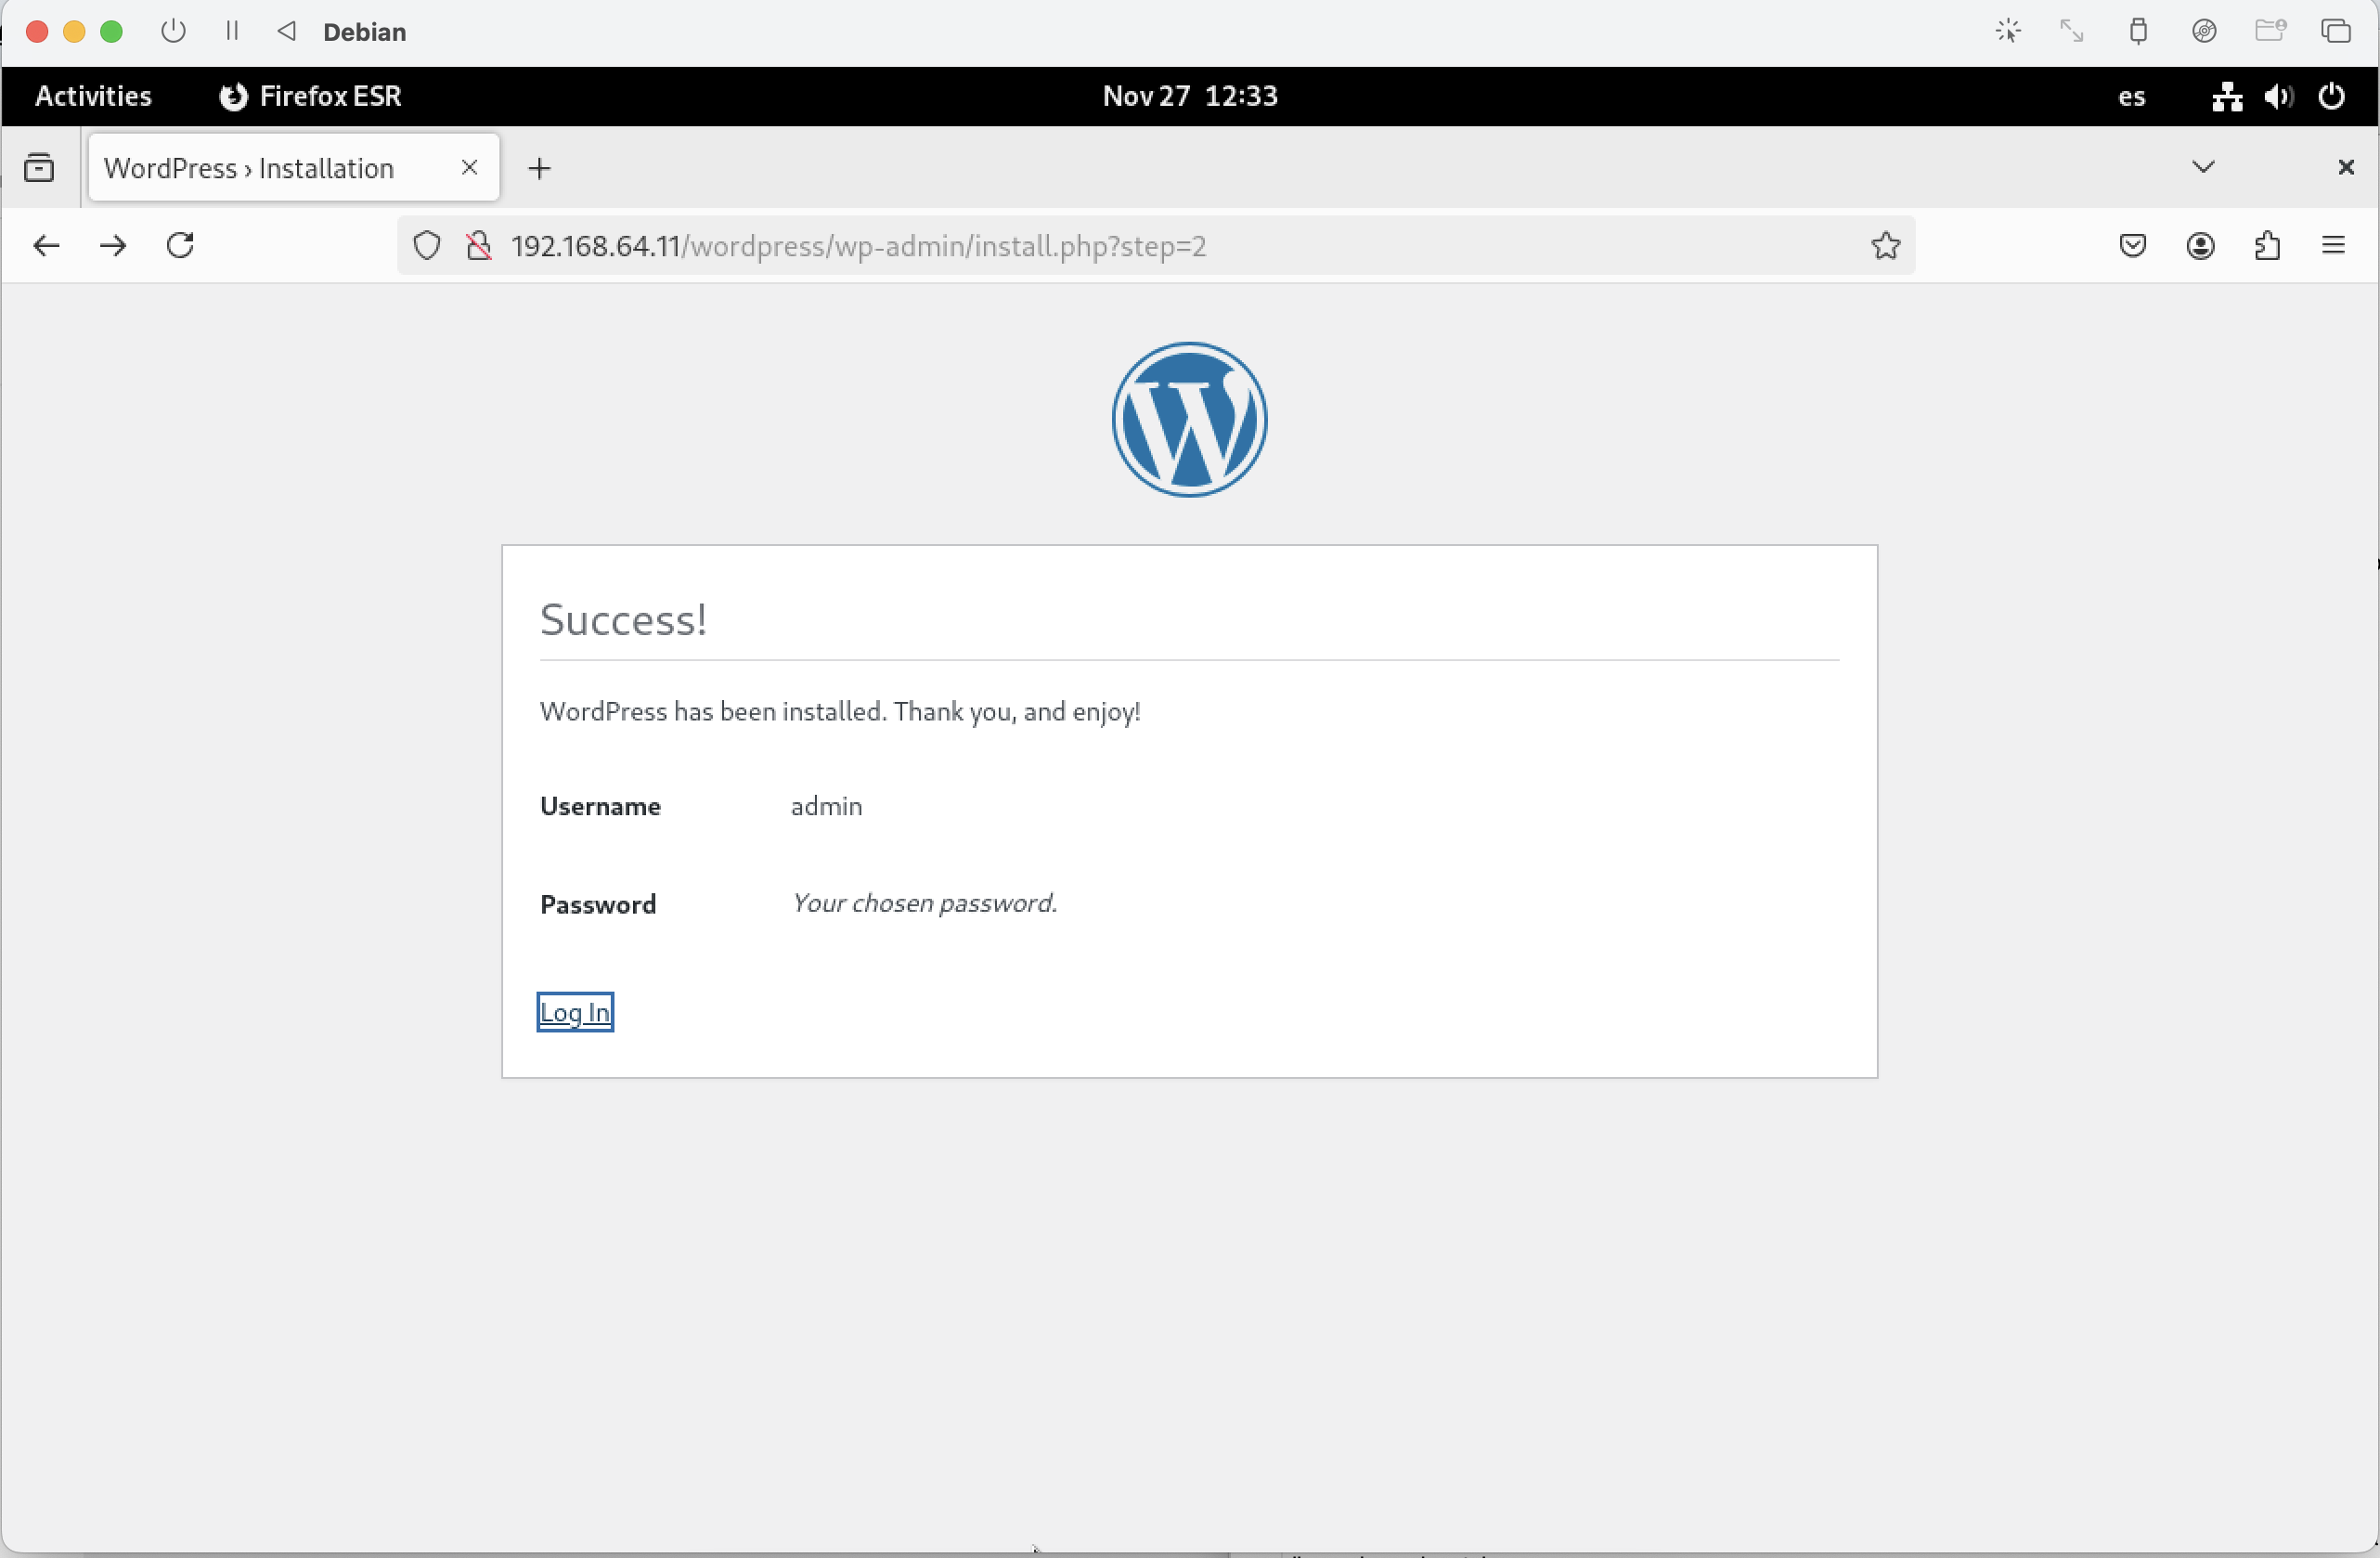Pause the Debian virtual machine
2380x1558 pixels.
tap(232, 31)
